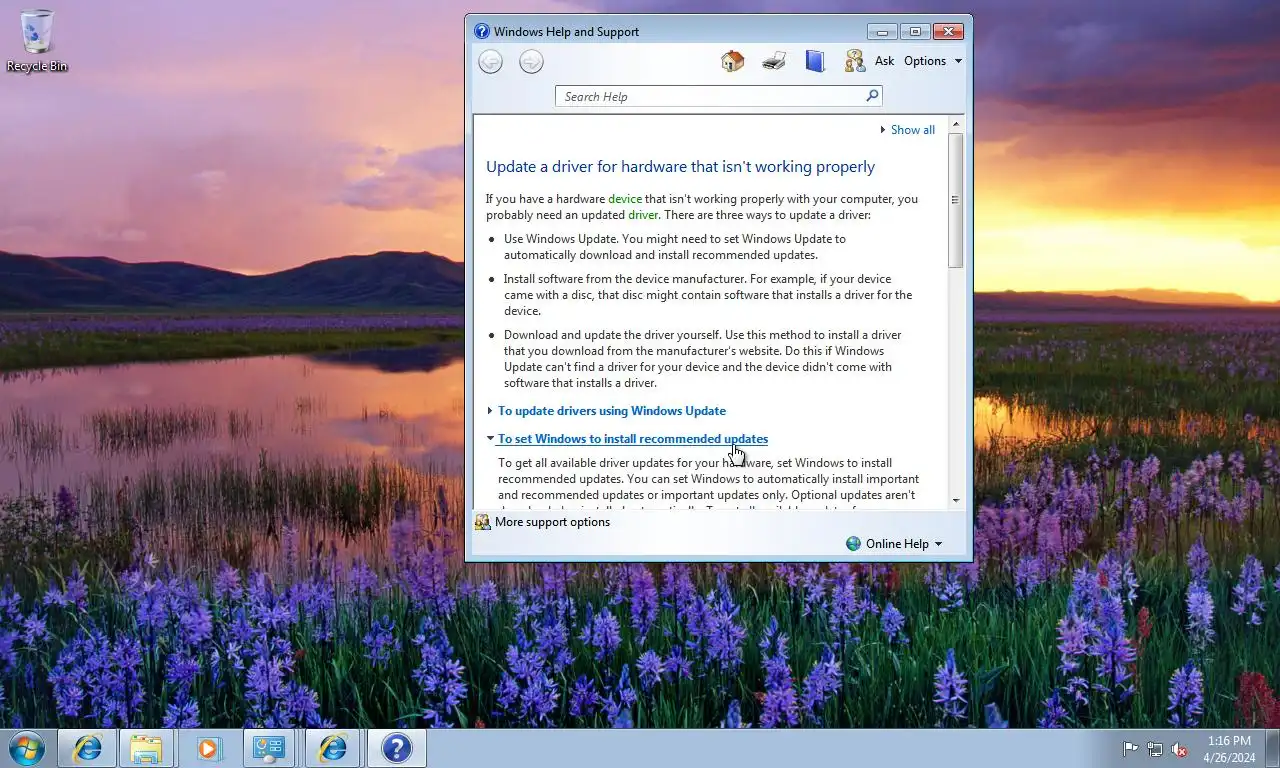Minimize the Windows Help and Support window
This screenshot has width=1280, height=768.
(x=882, y=31)
